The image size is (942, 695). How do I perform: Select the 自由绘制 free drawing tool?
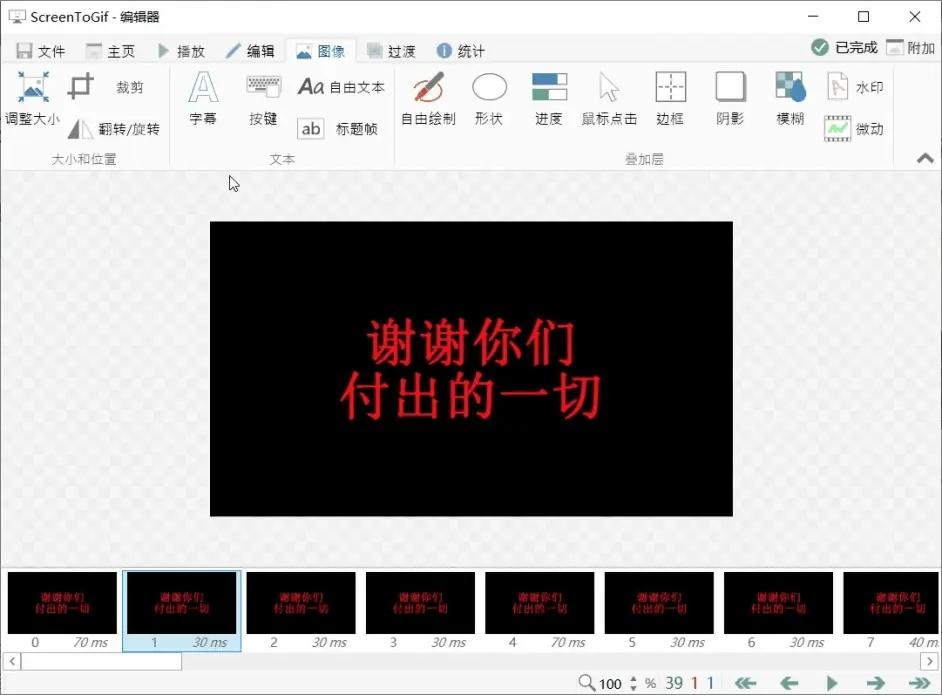coord(428,99)
